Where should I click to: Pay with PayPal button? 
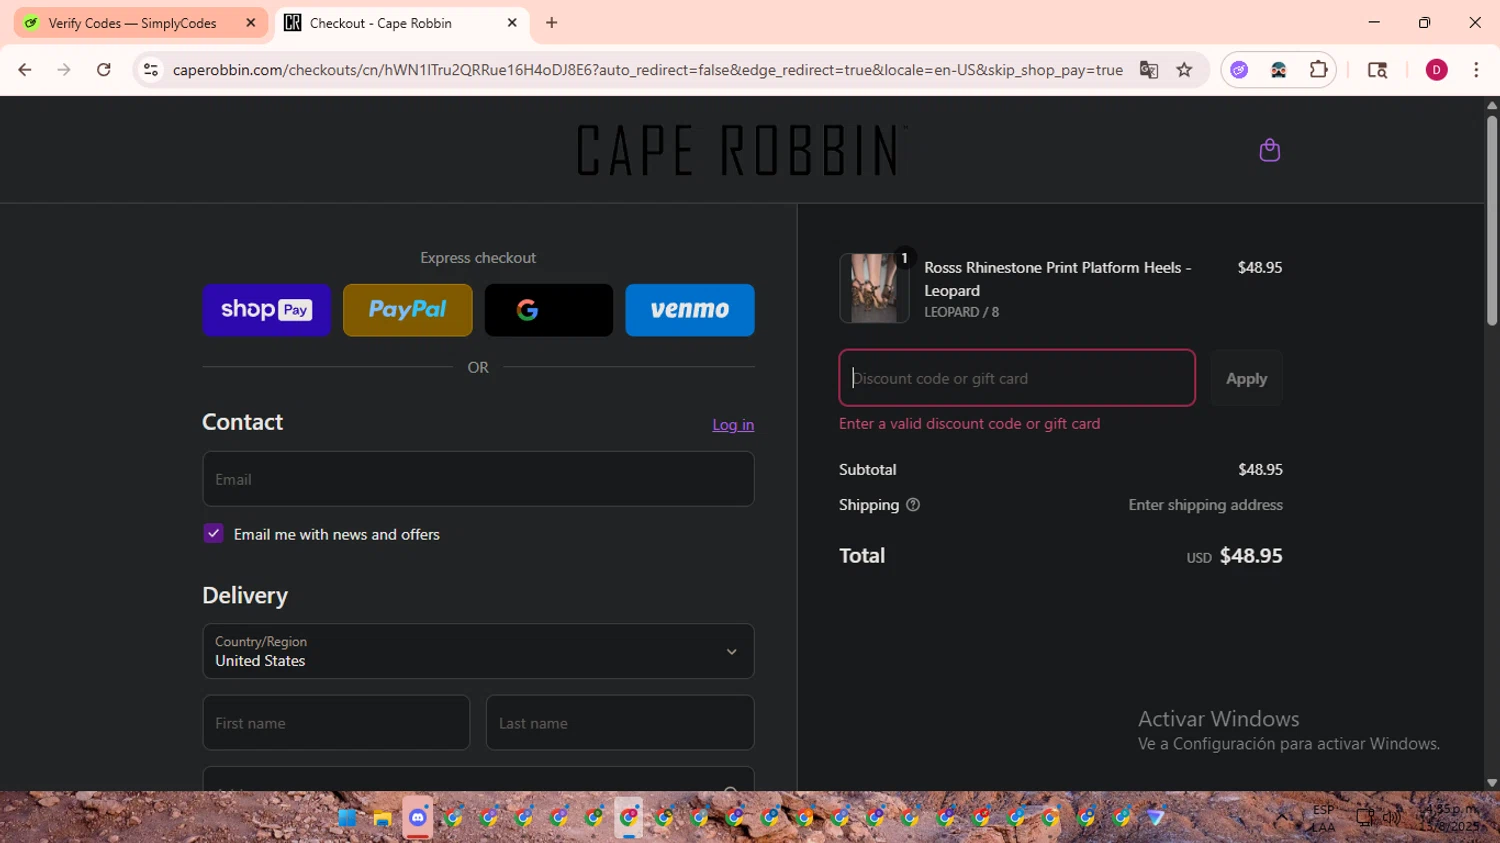(408, 310)
